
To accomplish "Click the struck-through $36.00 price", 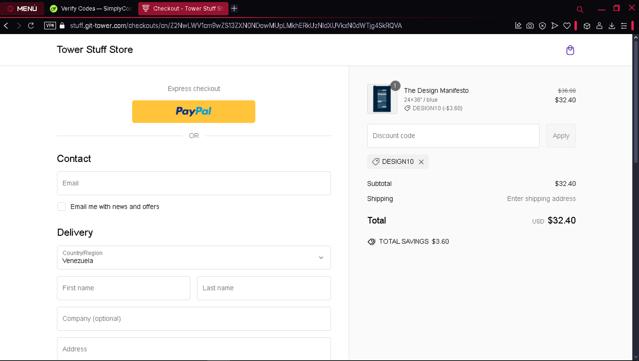I will tap(566, 90).
